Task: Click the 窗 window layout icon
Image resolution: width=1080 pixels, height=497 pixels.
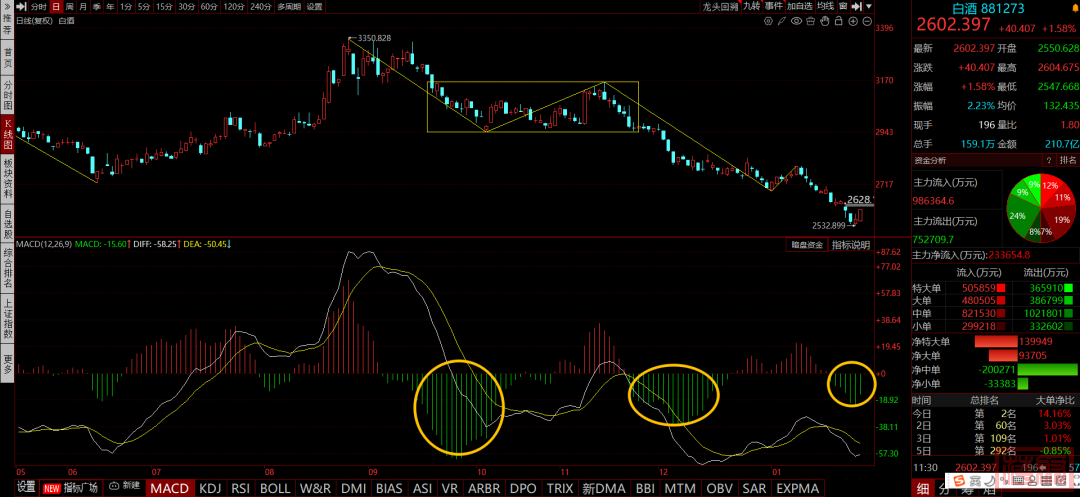Action: pyautogui.click(x=843, y=7)
